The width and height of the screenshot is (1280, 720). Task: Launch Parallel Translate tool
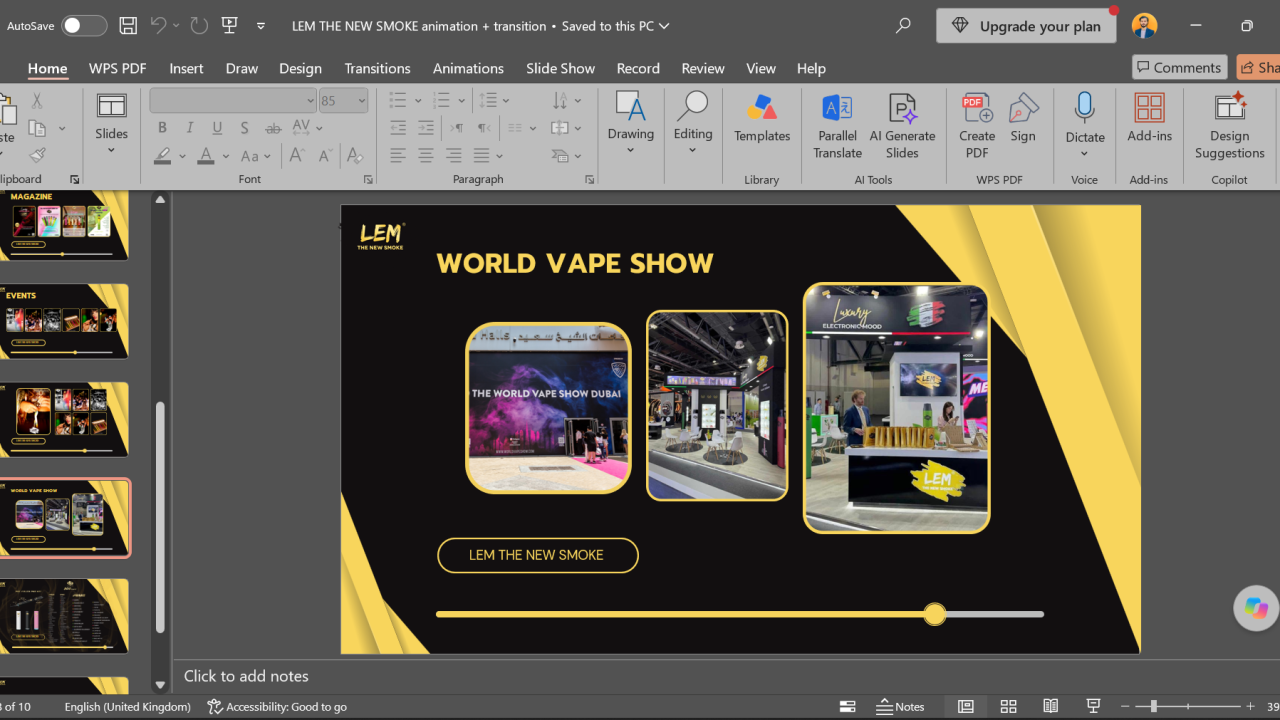[837, 126]
